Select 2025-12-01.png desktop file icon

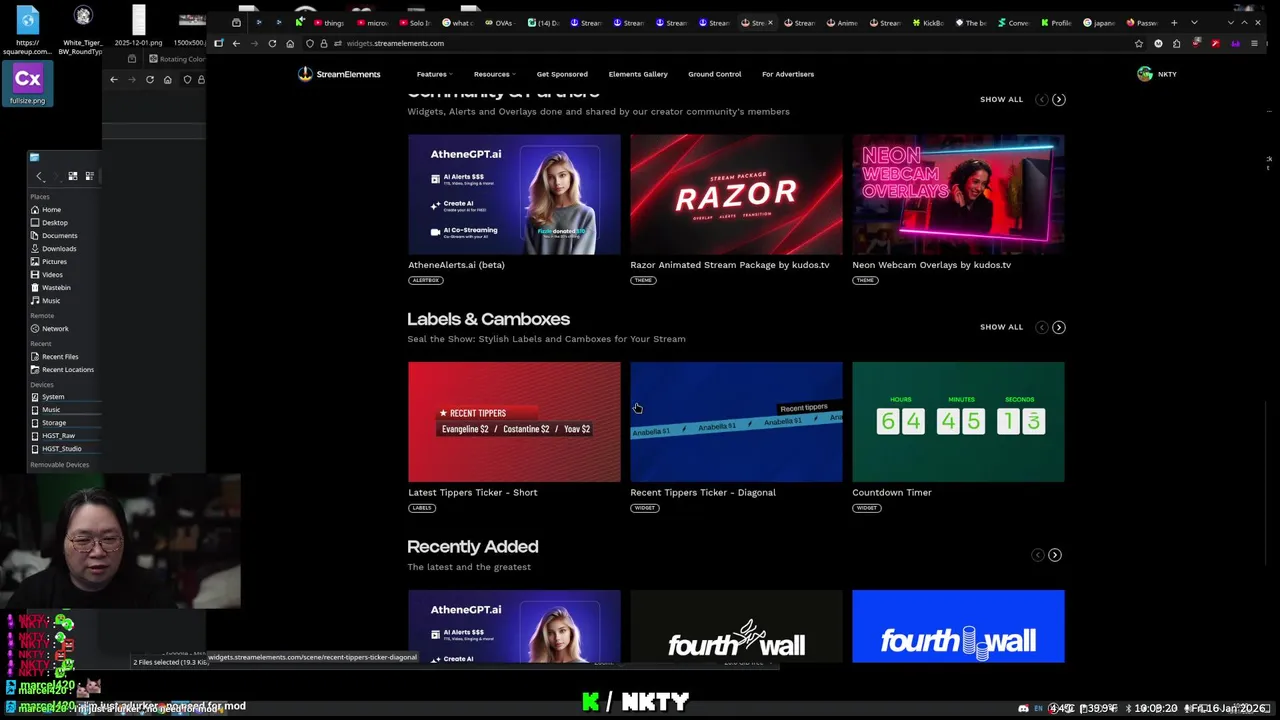(138, 27)
